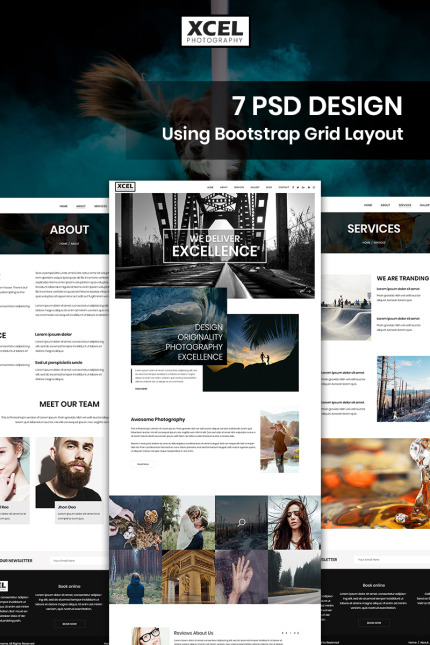Open gallery photo of hand on wet glass

[242, 577]
